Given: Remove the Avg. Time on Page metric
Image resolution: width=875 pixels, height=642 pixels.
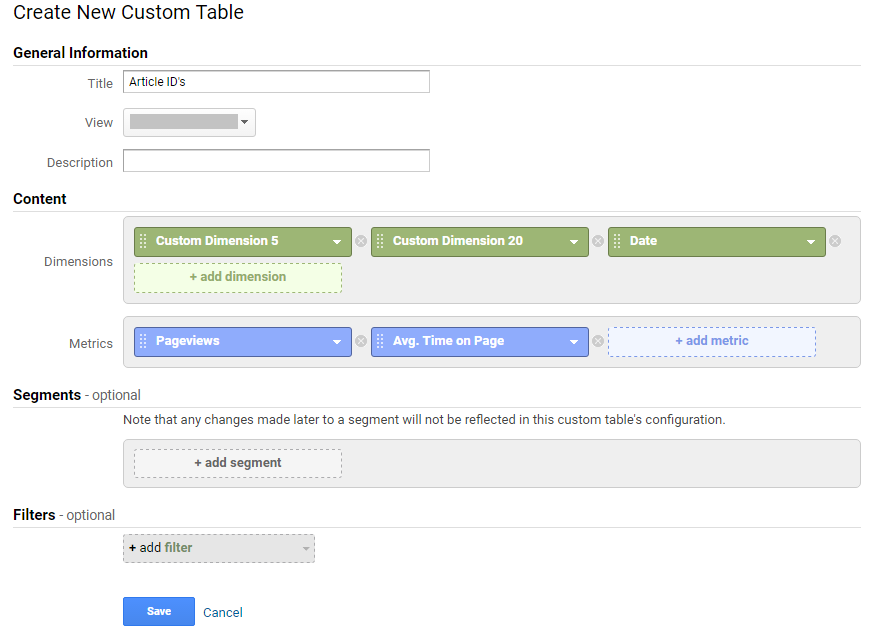Looking at the screenshot, I should coord(598,341).
